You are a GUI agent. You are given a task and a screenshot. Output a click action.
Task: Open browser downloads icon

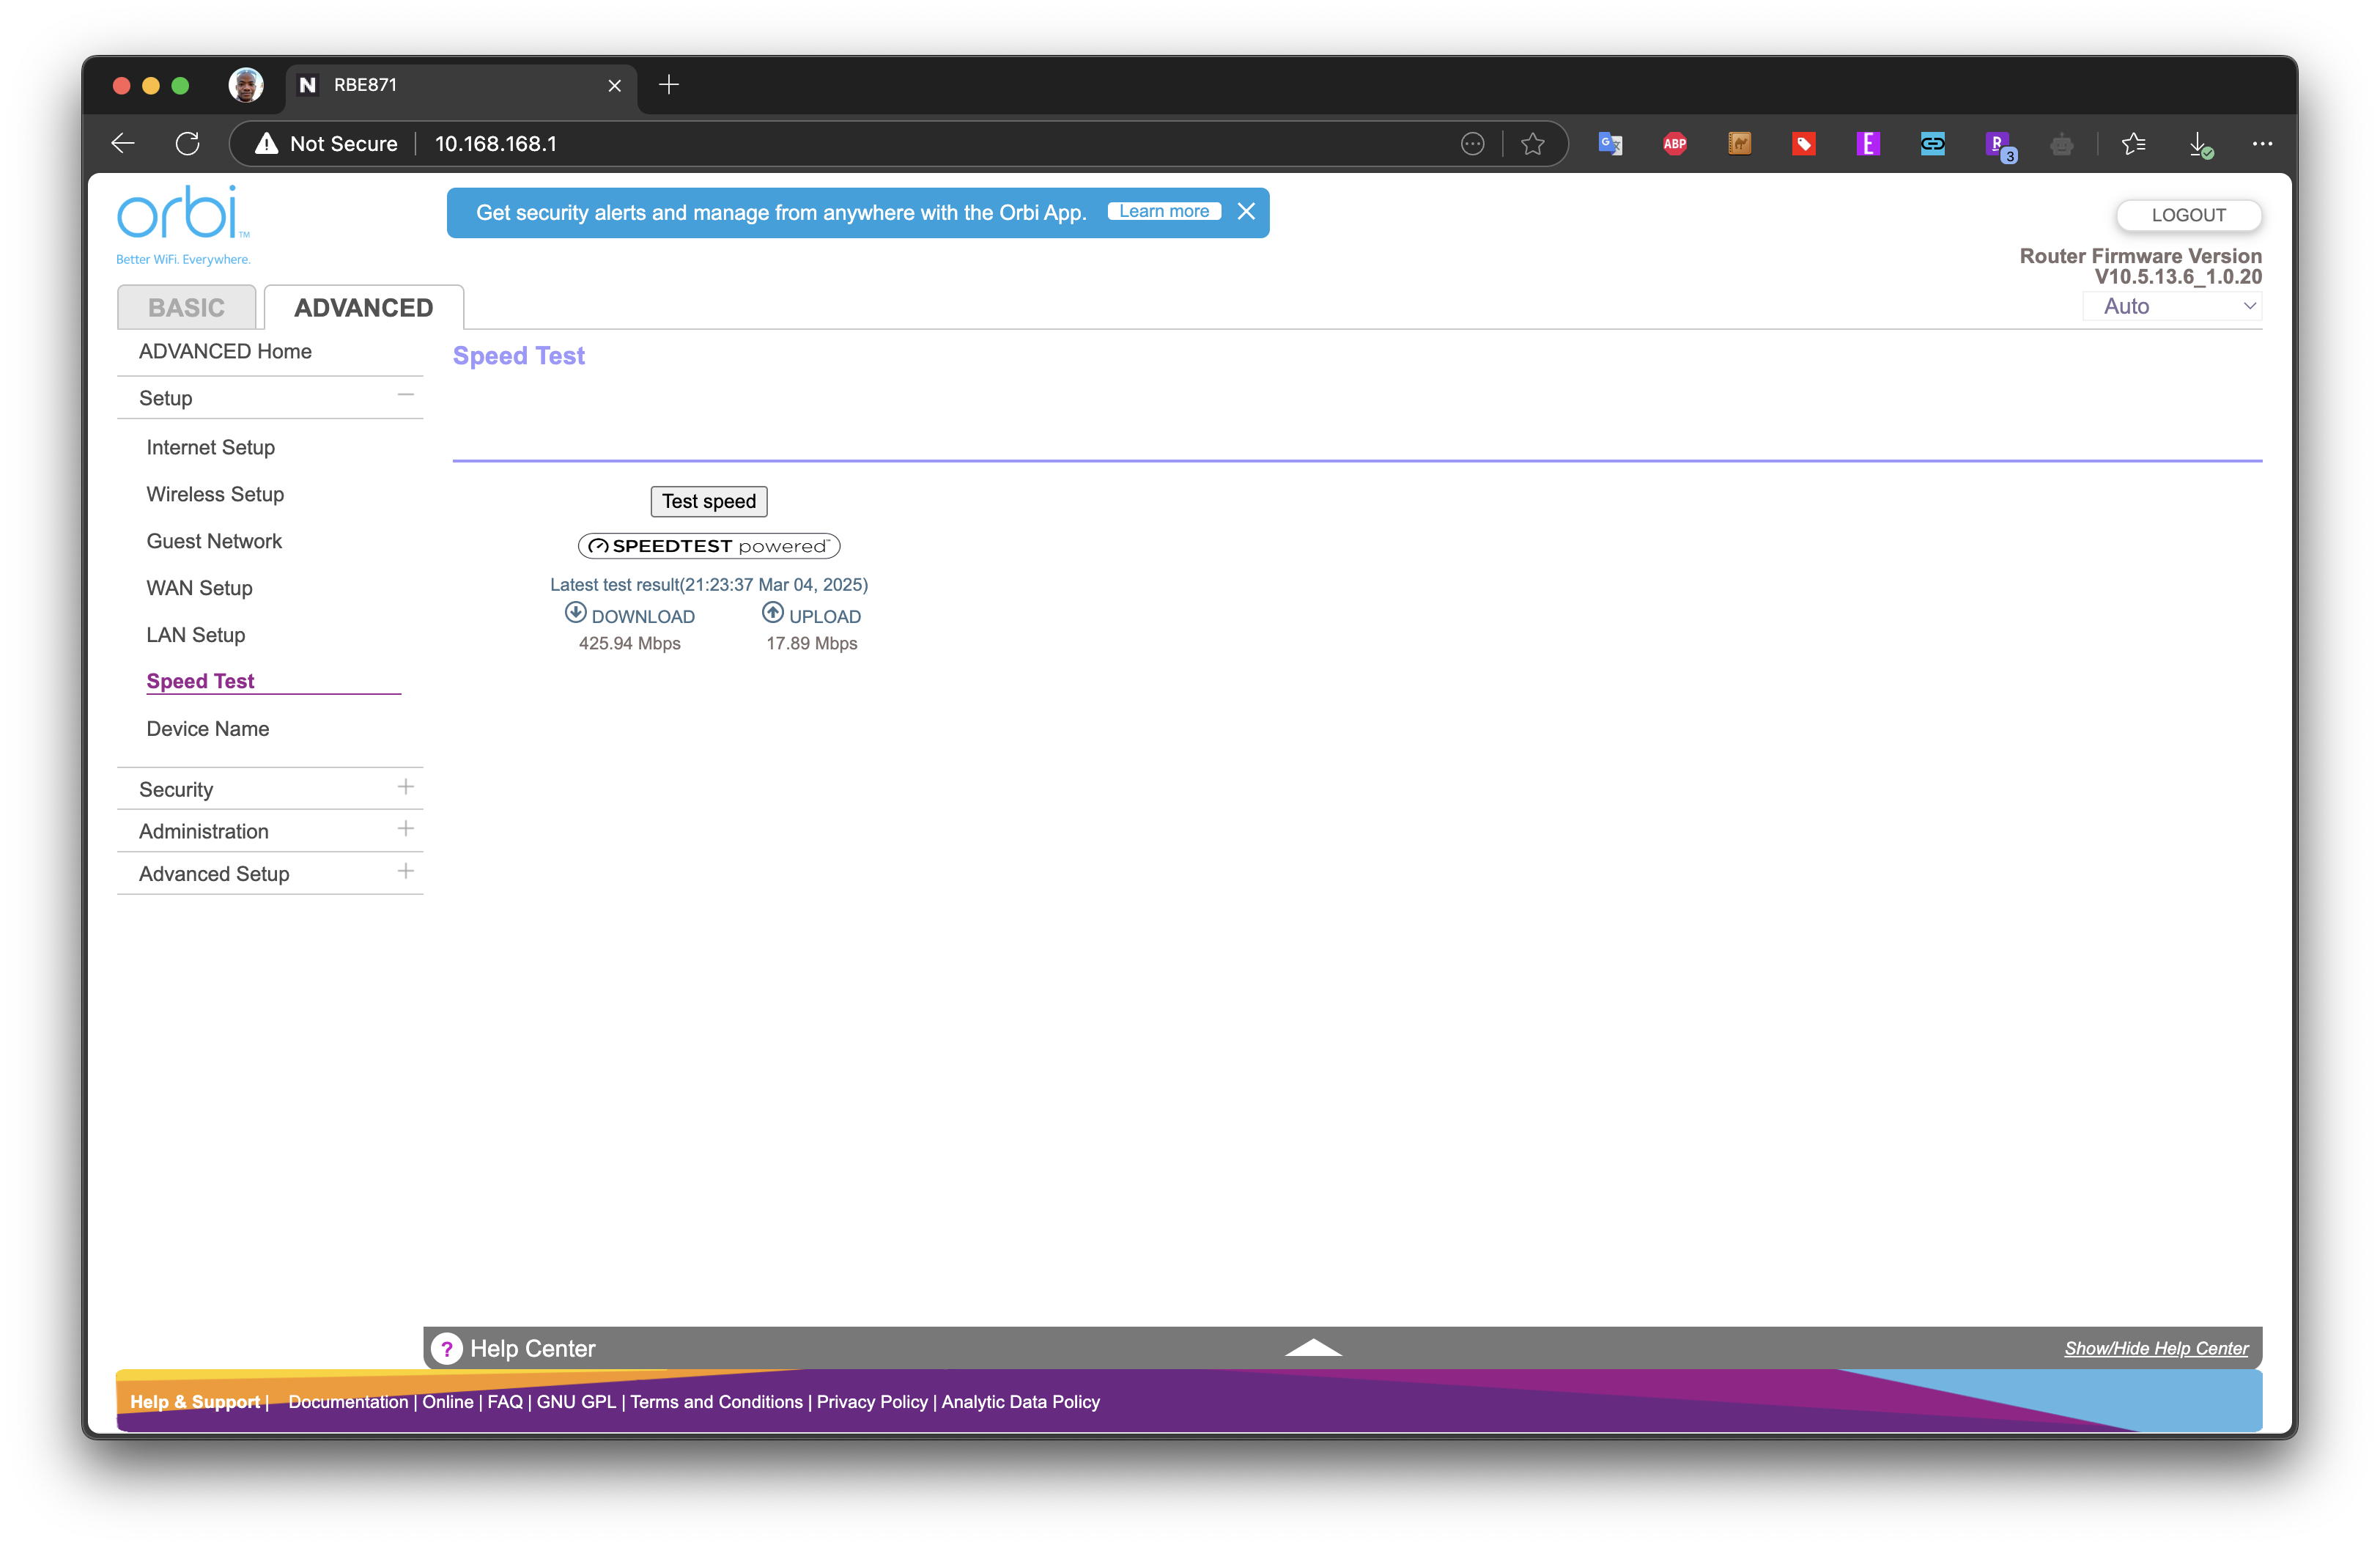point(2200,144)
